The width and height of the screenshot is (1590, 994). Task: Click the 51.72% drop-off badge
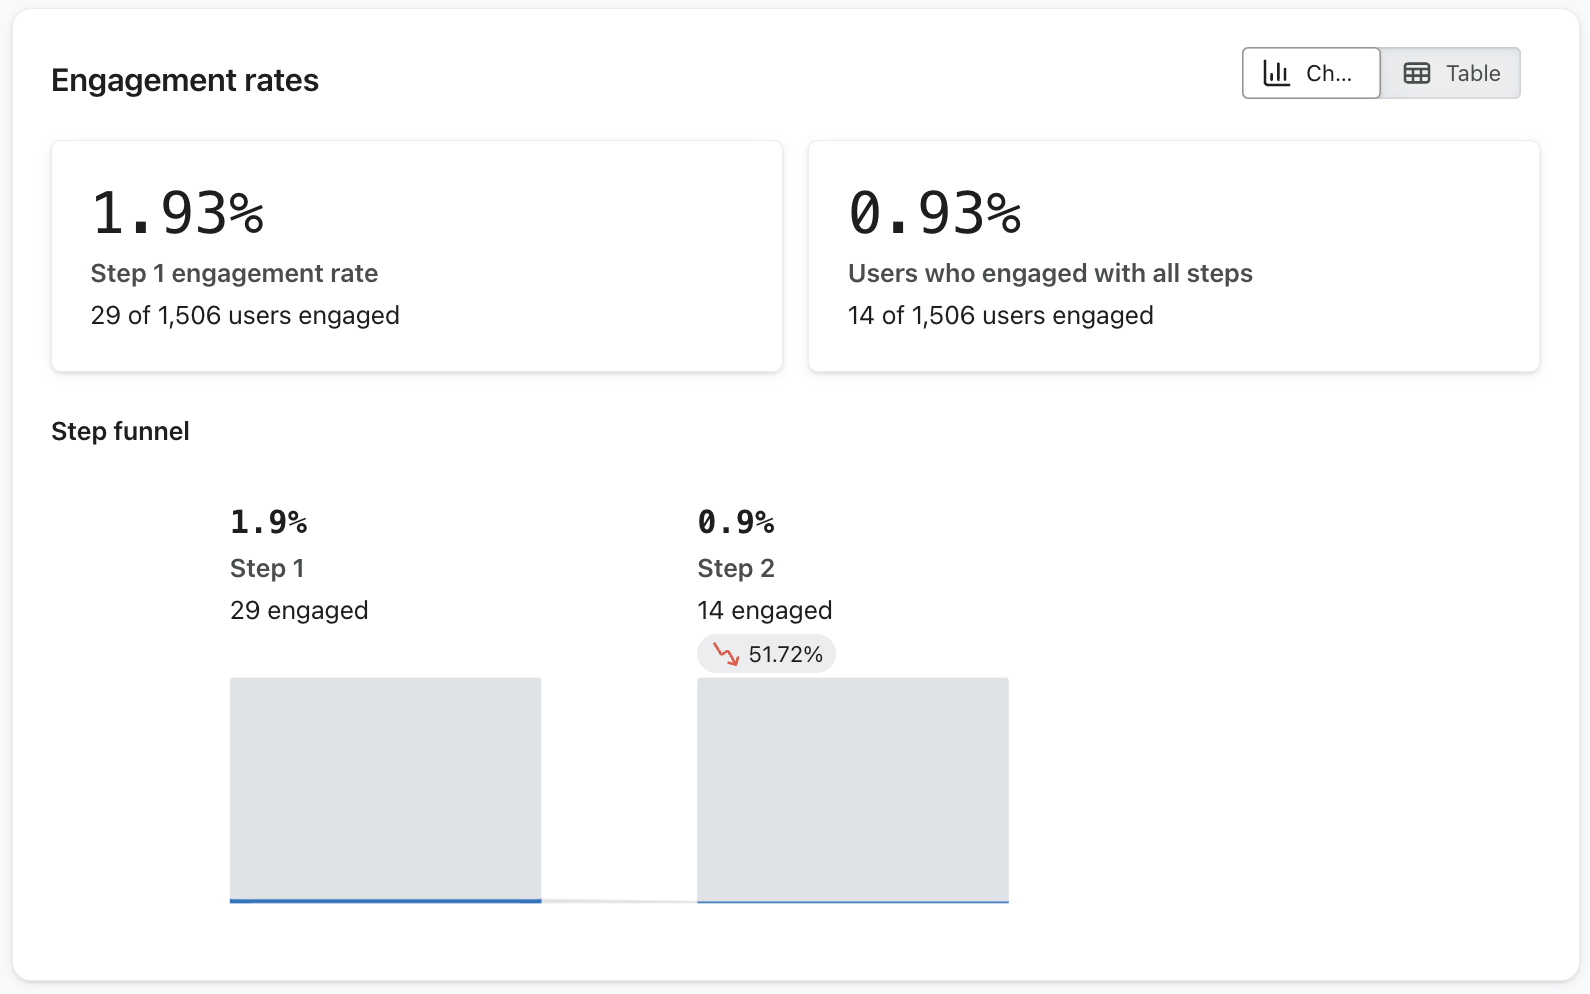[x=767, y=654]
